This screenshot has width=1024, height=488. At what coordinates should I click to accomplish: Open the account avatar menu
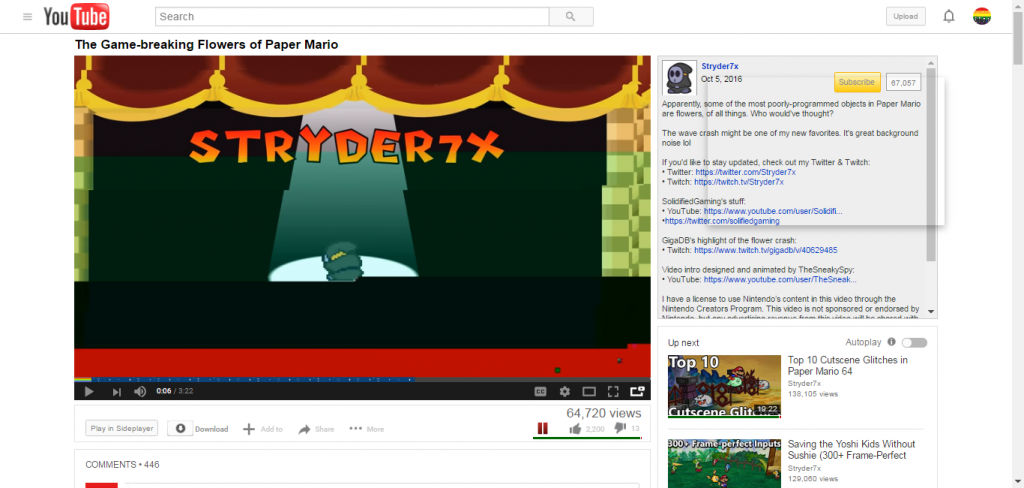pyautogui.click(x=982, y=16)
